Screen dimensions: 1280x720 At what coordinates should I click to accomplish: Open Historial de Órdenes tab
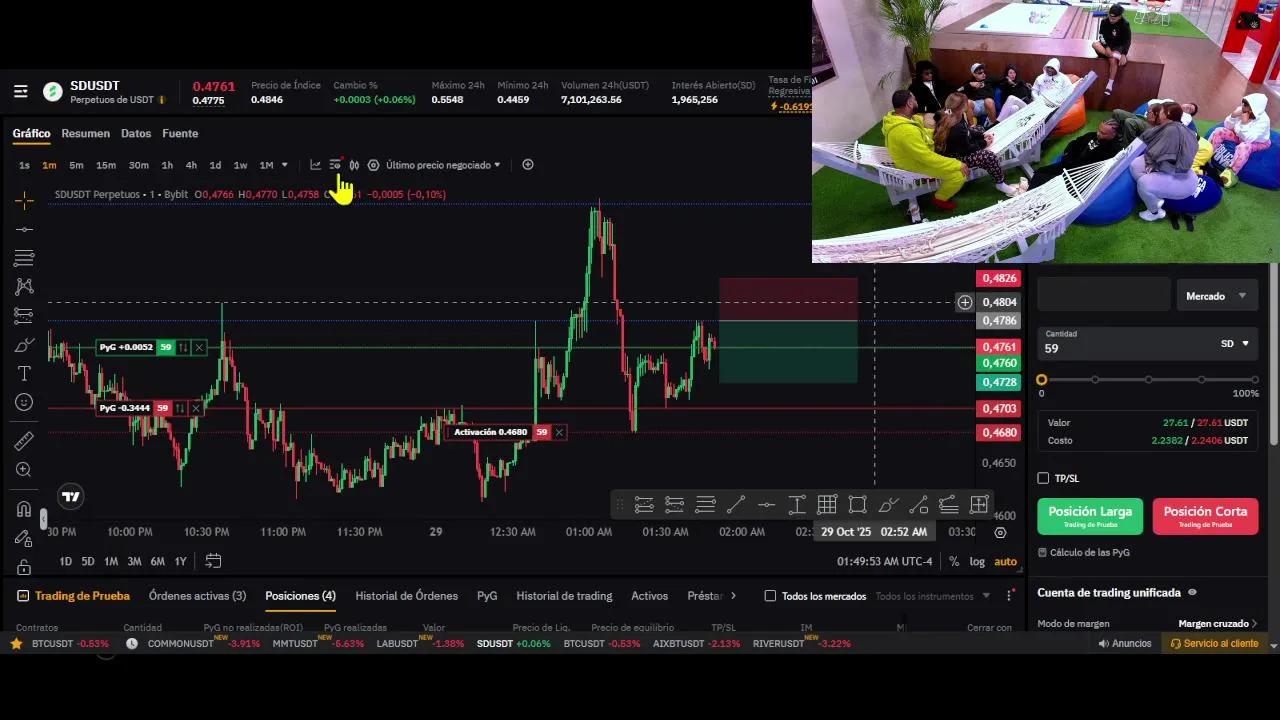(407, 596)
